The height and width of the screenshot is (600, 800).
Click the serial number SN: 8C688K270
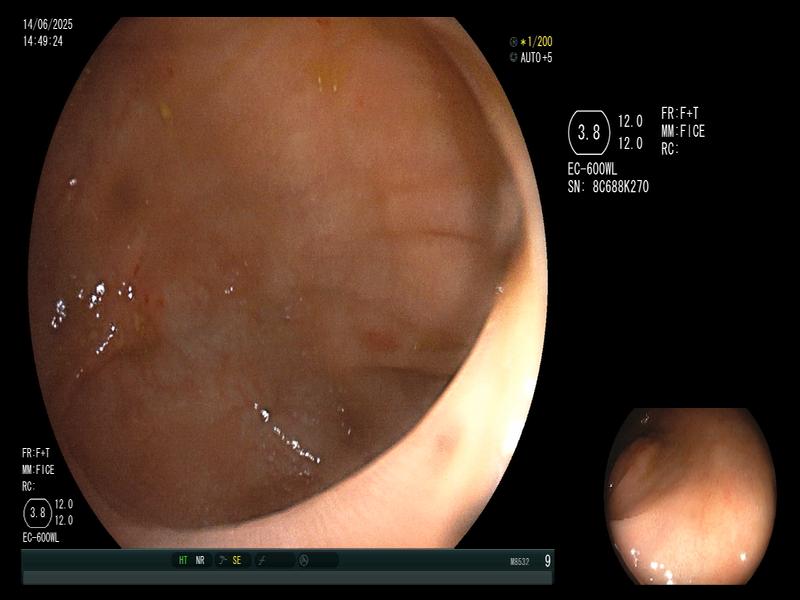tap(608, 187)
